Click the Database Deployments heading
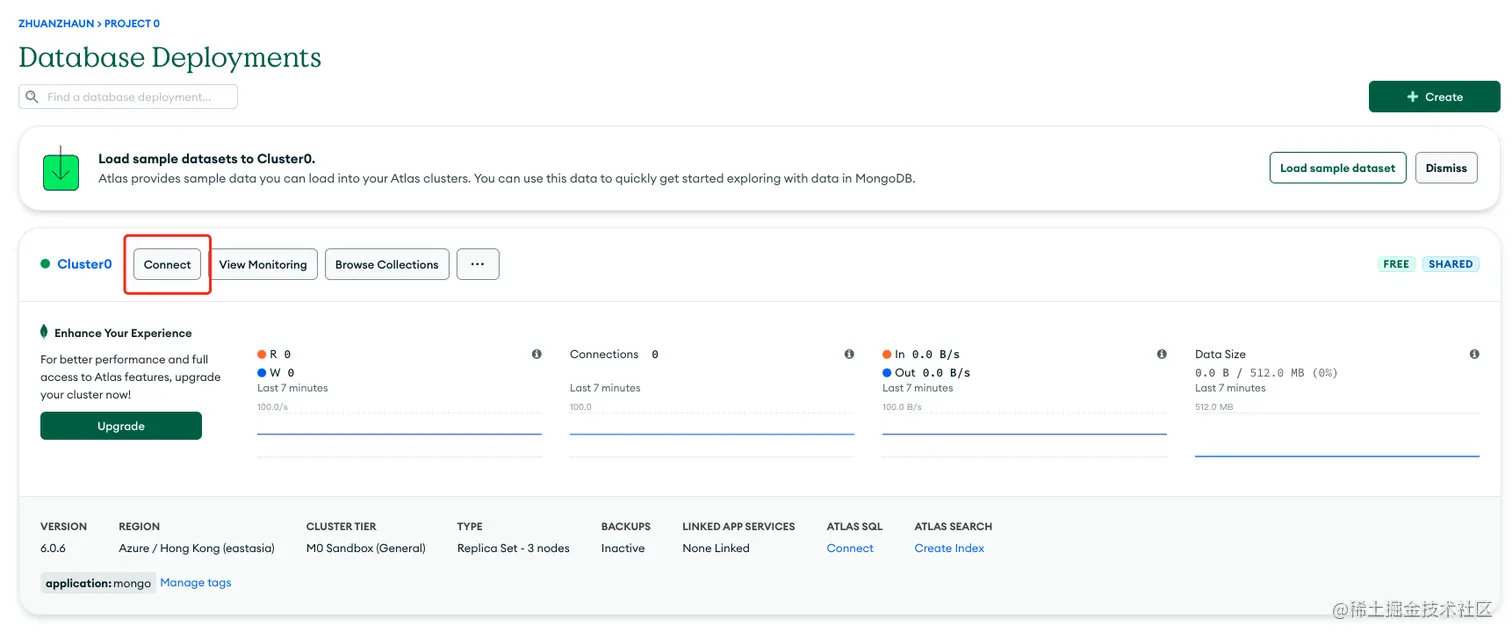Screen dimensions: 1512x639 click(x=170, y=57)
